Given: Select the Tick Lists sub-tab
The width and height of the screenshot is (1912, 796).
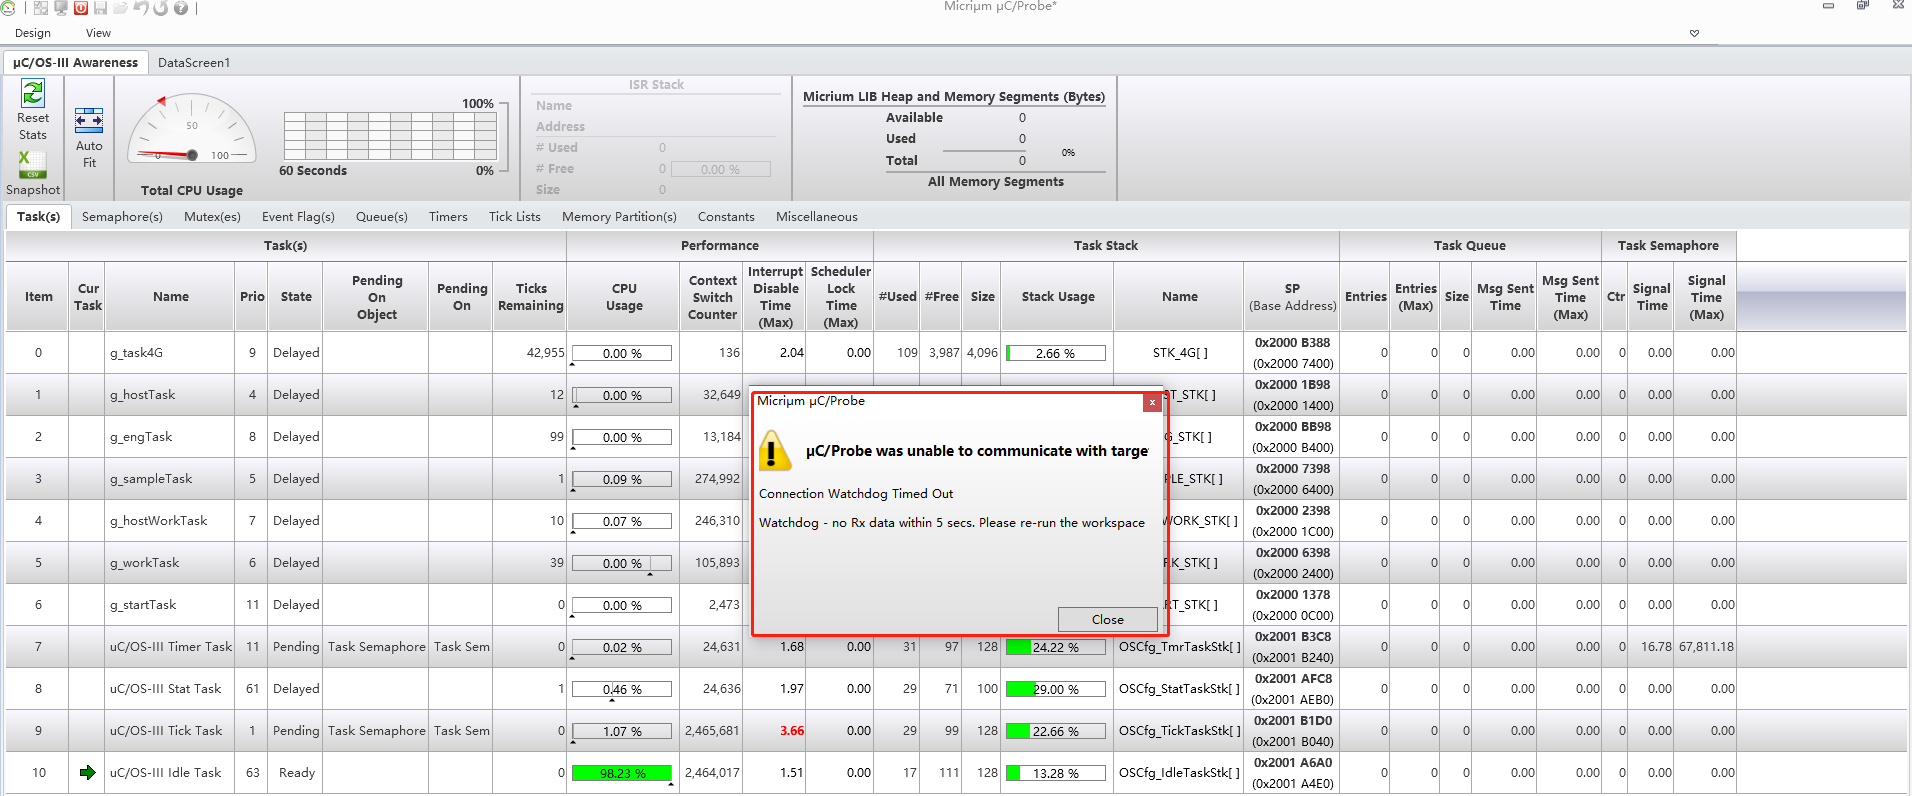Looking at the screenshot, I should click(515, 216).
